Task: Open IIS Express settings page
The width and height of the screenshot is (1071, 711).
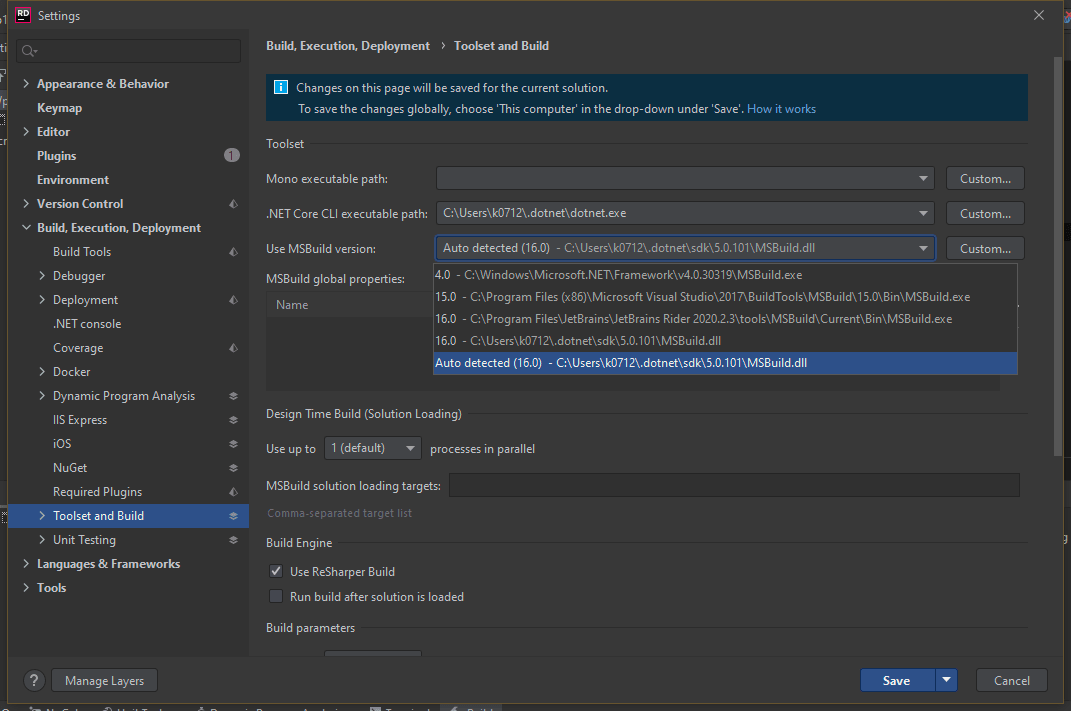Action: [80, 420]
